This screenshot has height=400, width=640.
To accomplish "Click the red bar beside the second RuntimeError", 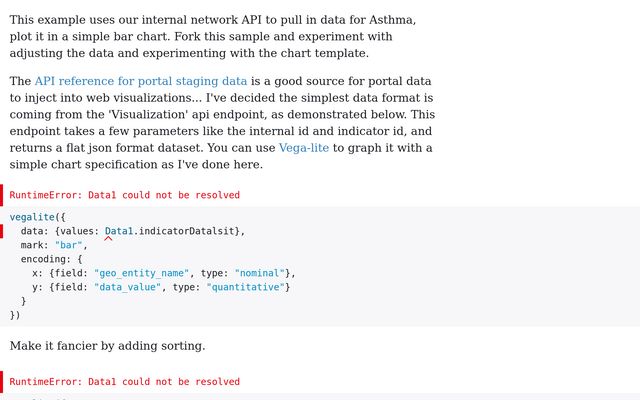I will point(2,382).
